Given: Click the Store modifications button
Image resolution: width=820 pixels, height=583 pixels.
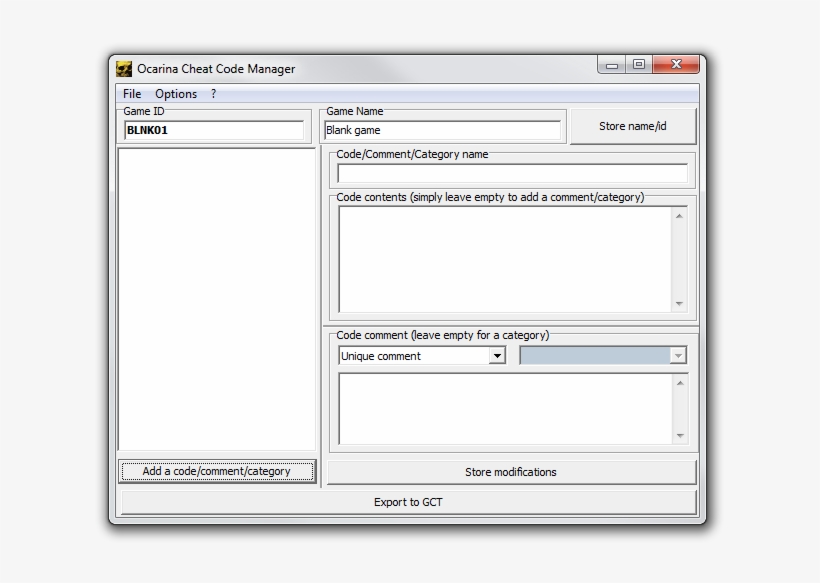Looking at the screenshot, I should pyautogui.click(x=511, y=471).
